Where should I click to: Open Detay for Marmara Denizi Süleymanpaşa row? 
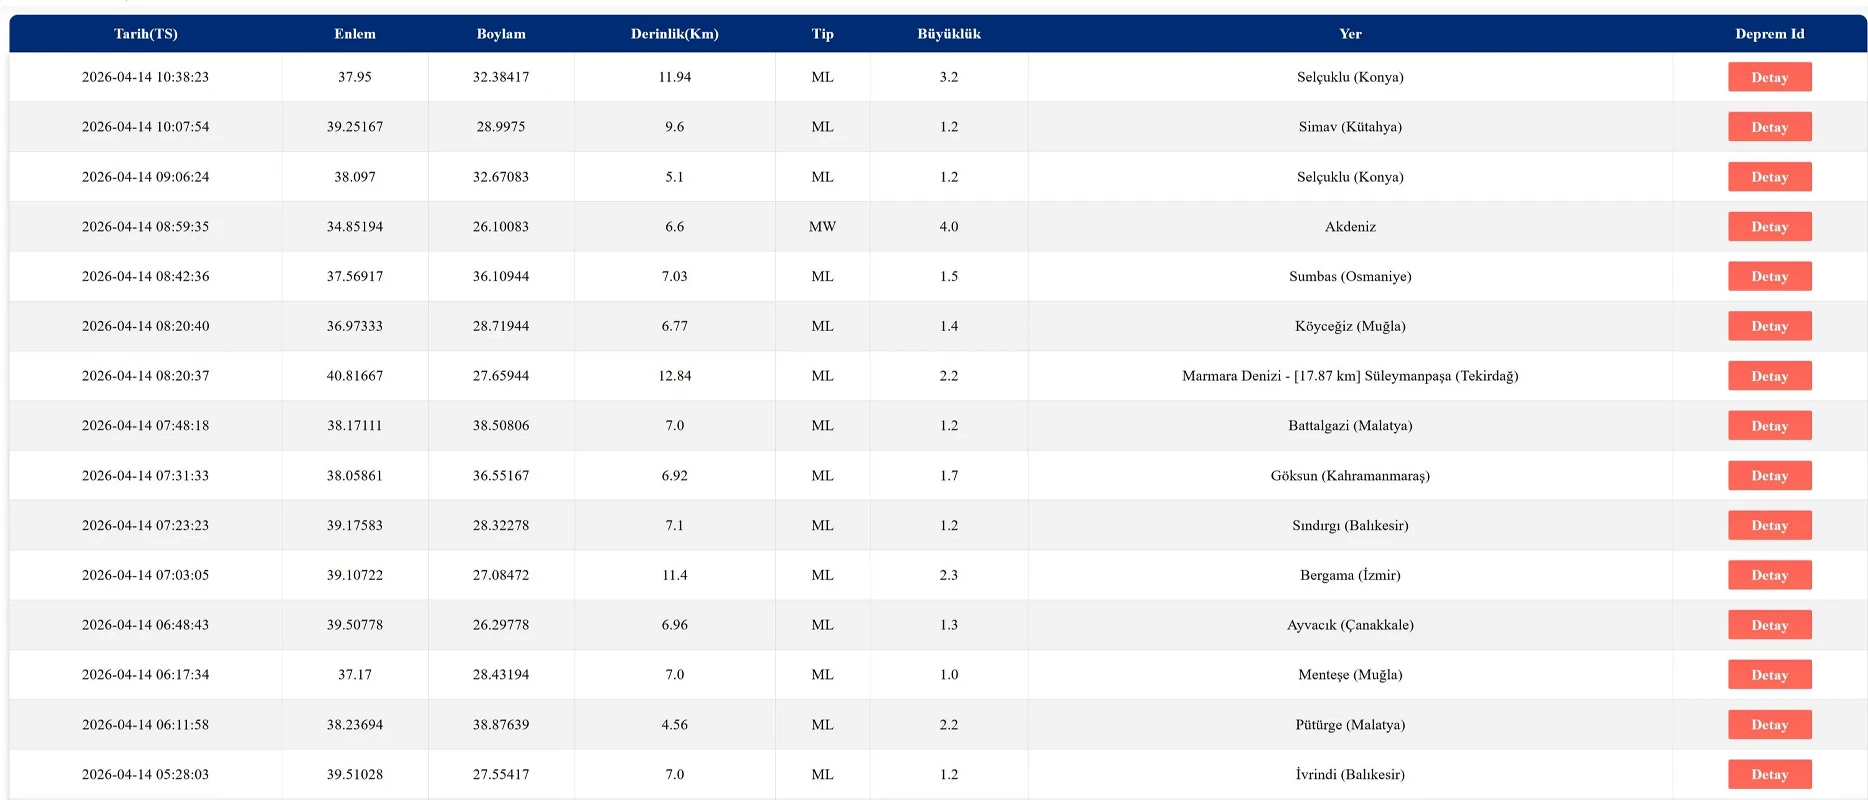(x=1769, y=376)
